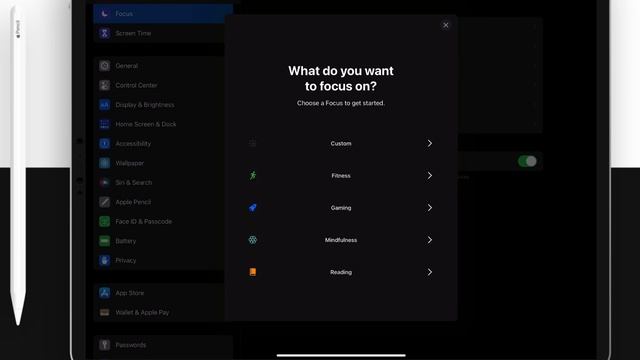Image resolution: width=640 pixels, height=360 pixels.
Task: Click the Gaming rocket icon
Action: (x=253, y=208)
